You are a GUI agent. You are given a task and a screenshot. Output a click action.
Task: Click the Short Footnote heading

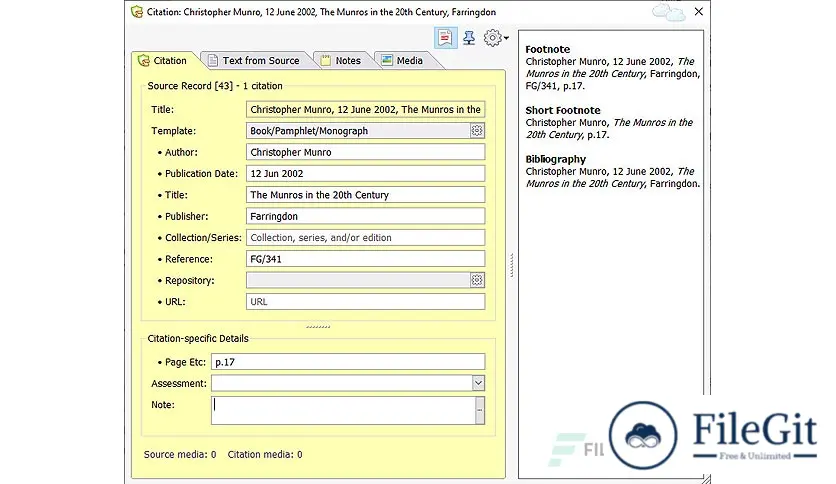562,110
